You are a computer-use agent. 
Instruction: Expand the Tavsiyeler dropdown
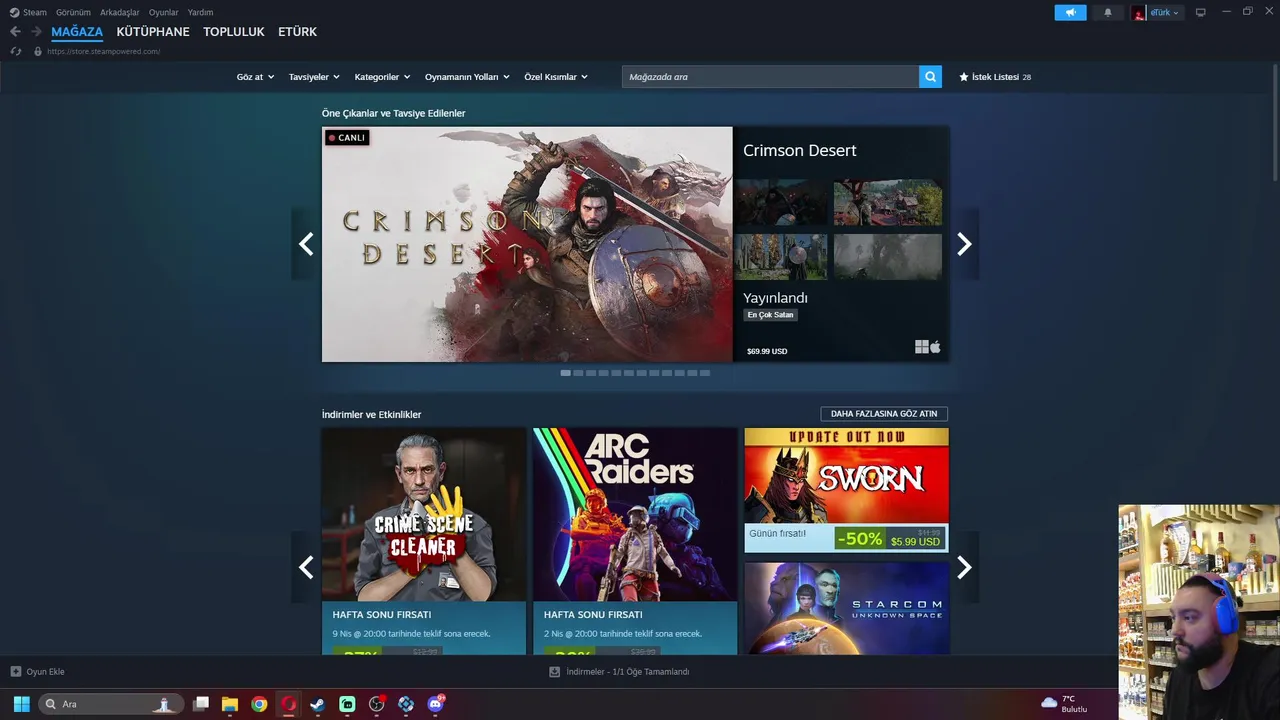(x=314, y=77)
